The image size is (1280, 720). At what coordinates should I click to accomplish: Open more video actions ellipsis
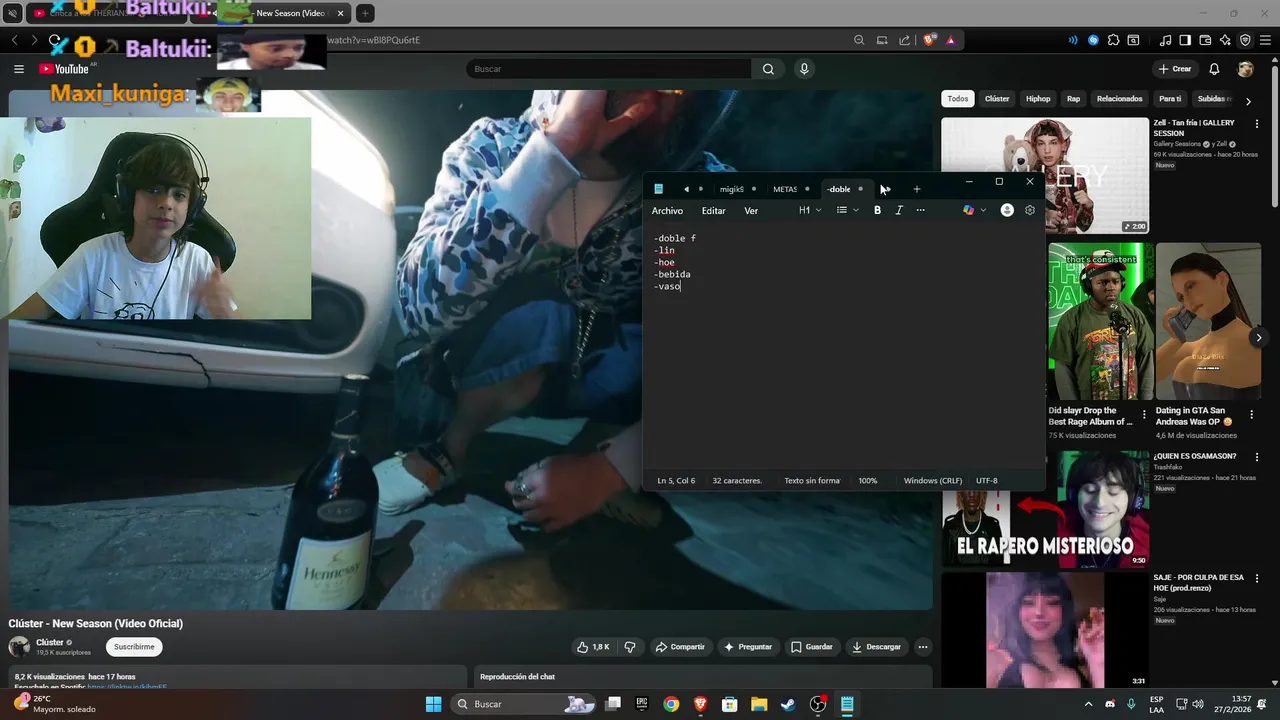923,647
